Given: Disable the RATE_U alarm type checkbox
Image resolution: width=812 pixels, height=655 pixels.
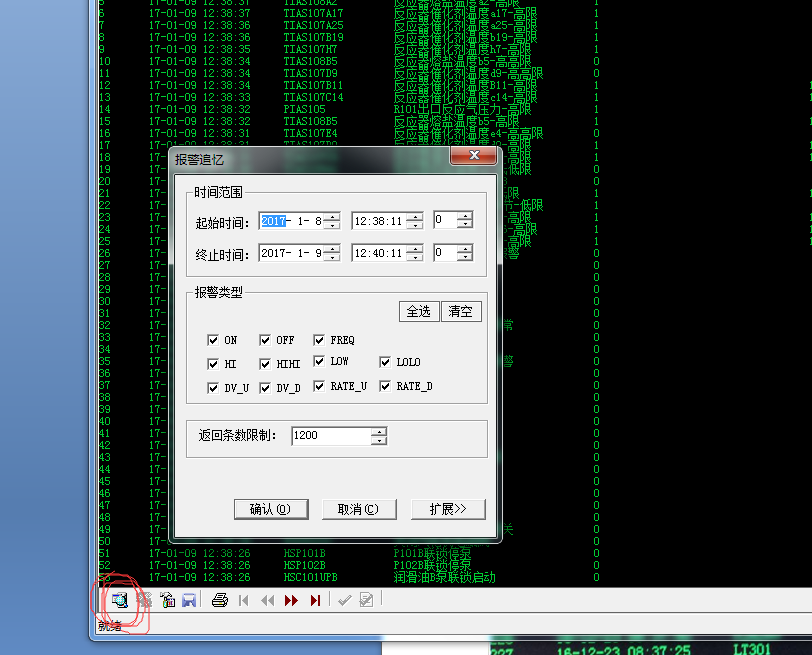Looking at the screenshot, I should click(320, 386).
